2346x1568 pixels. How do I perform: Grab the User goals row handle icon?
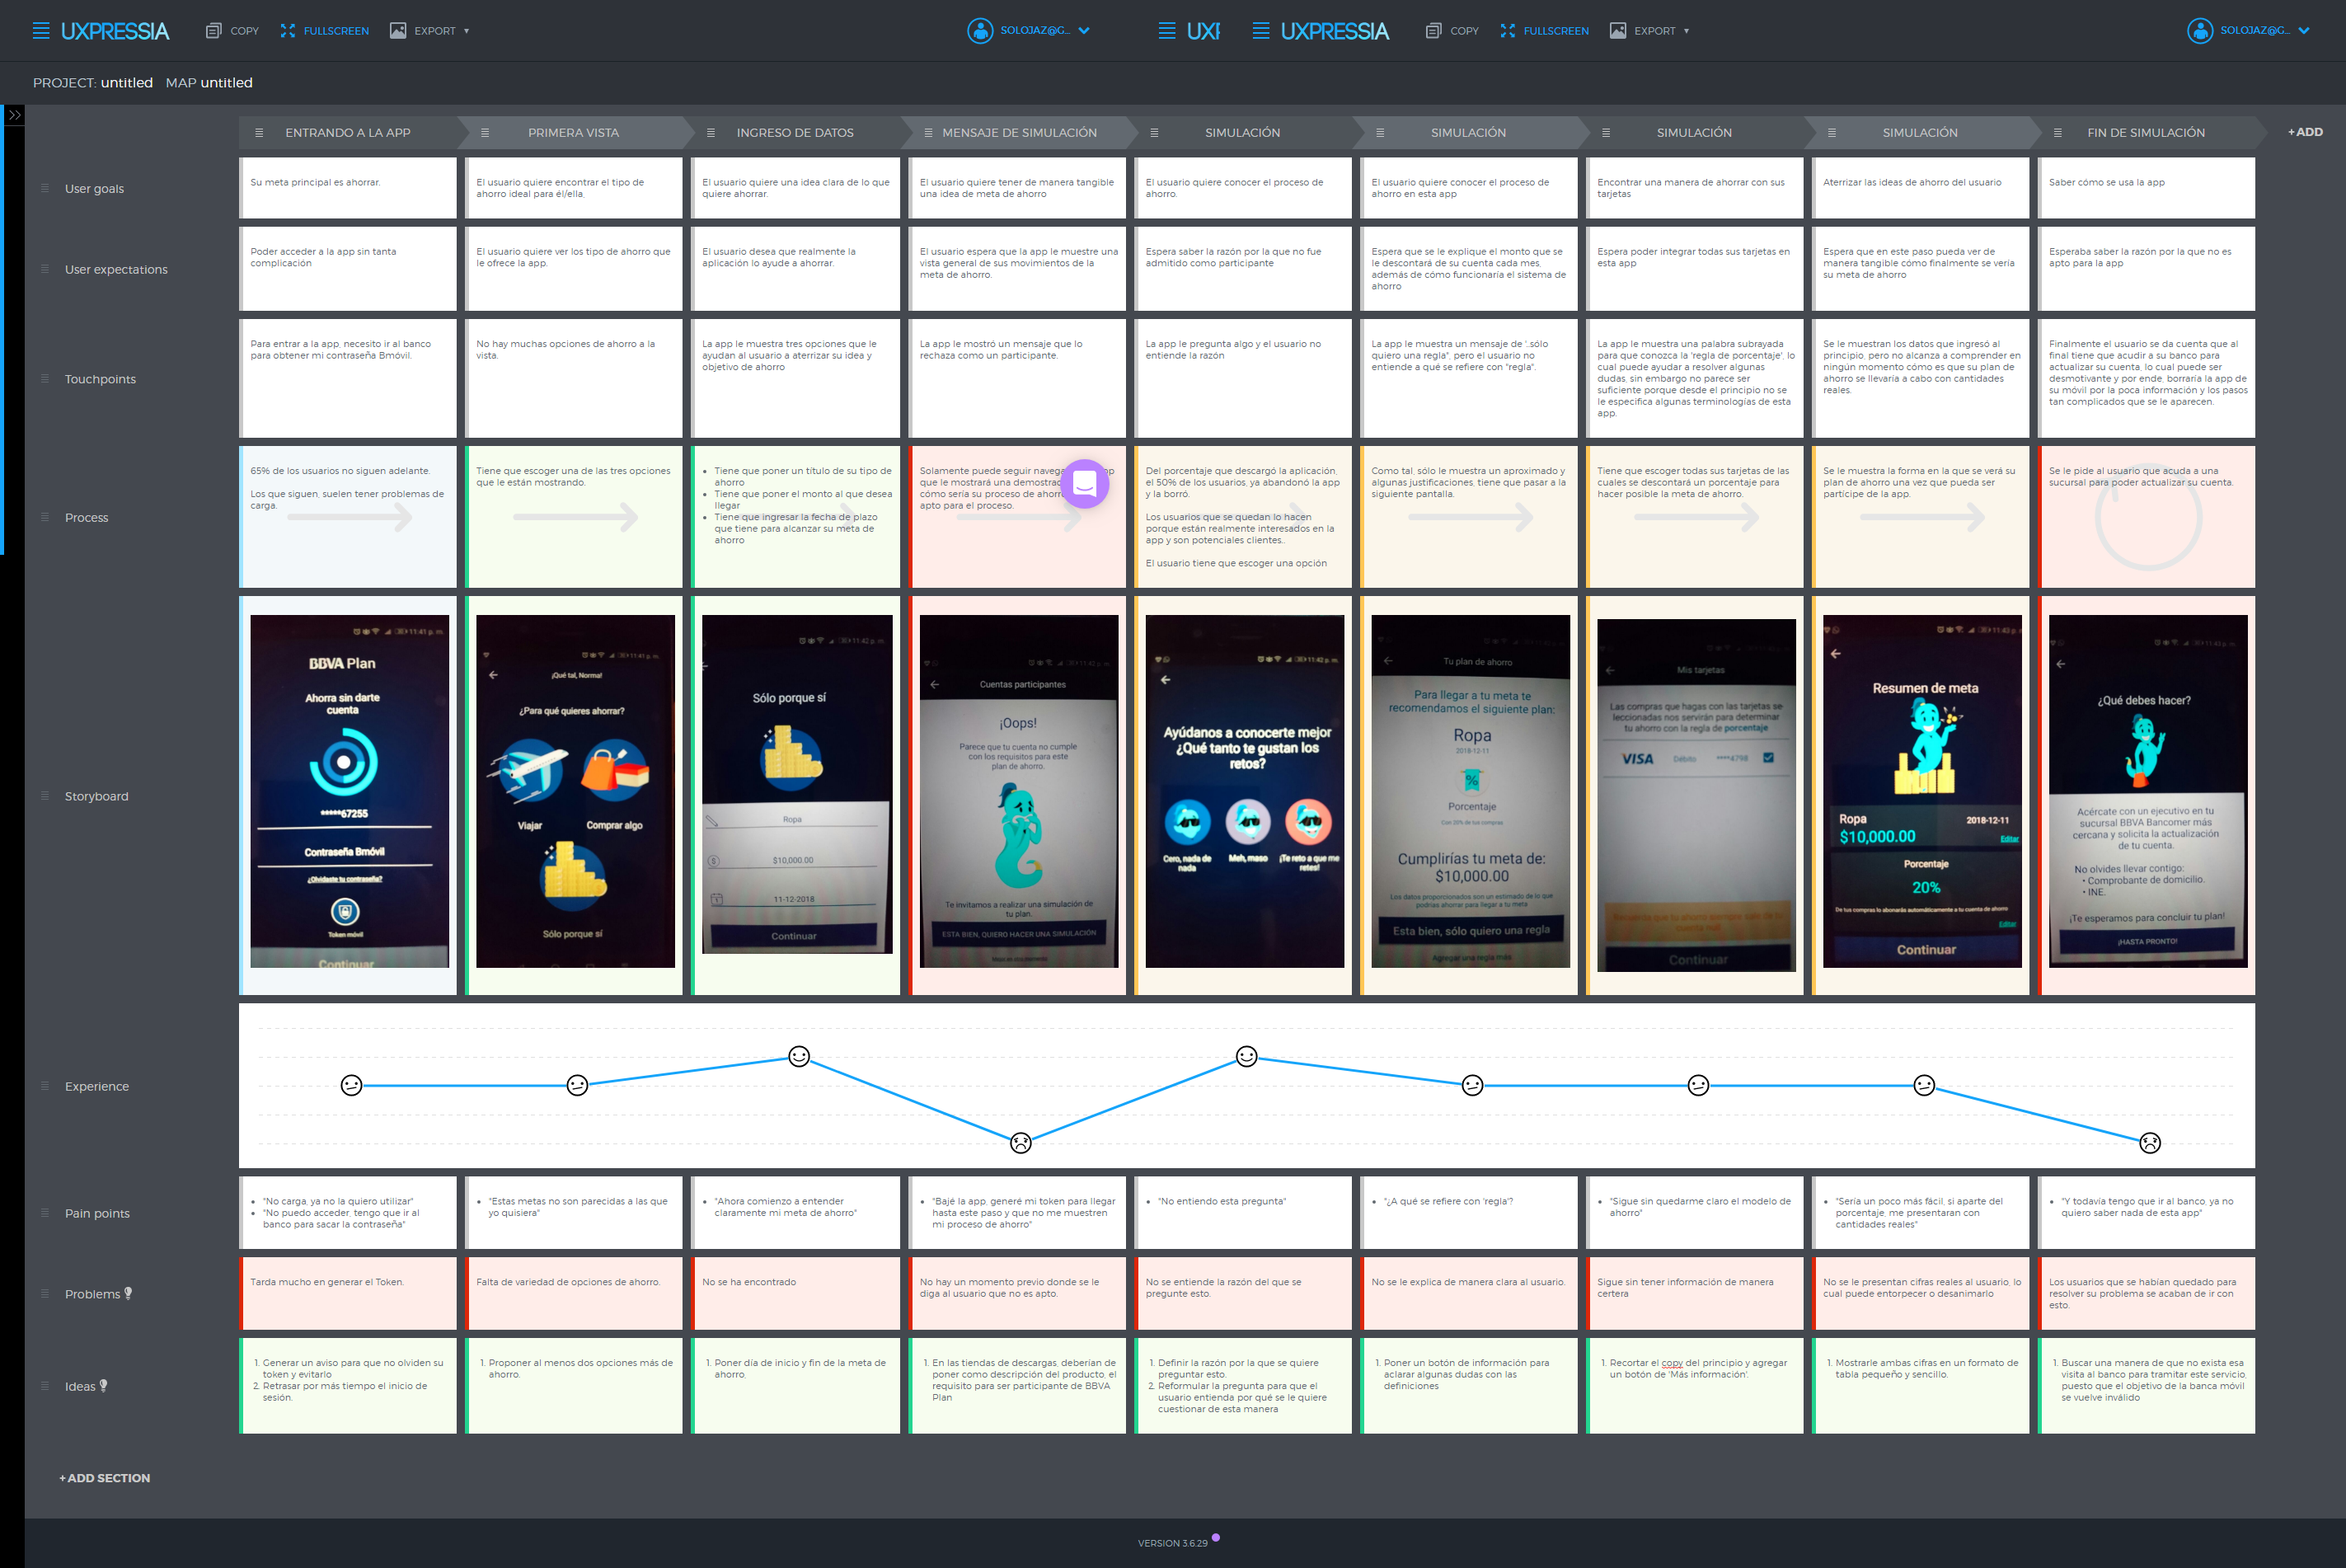[x=44, y=188]
